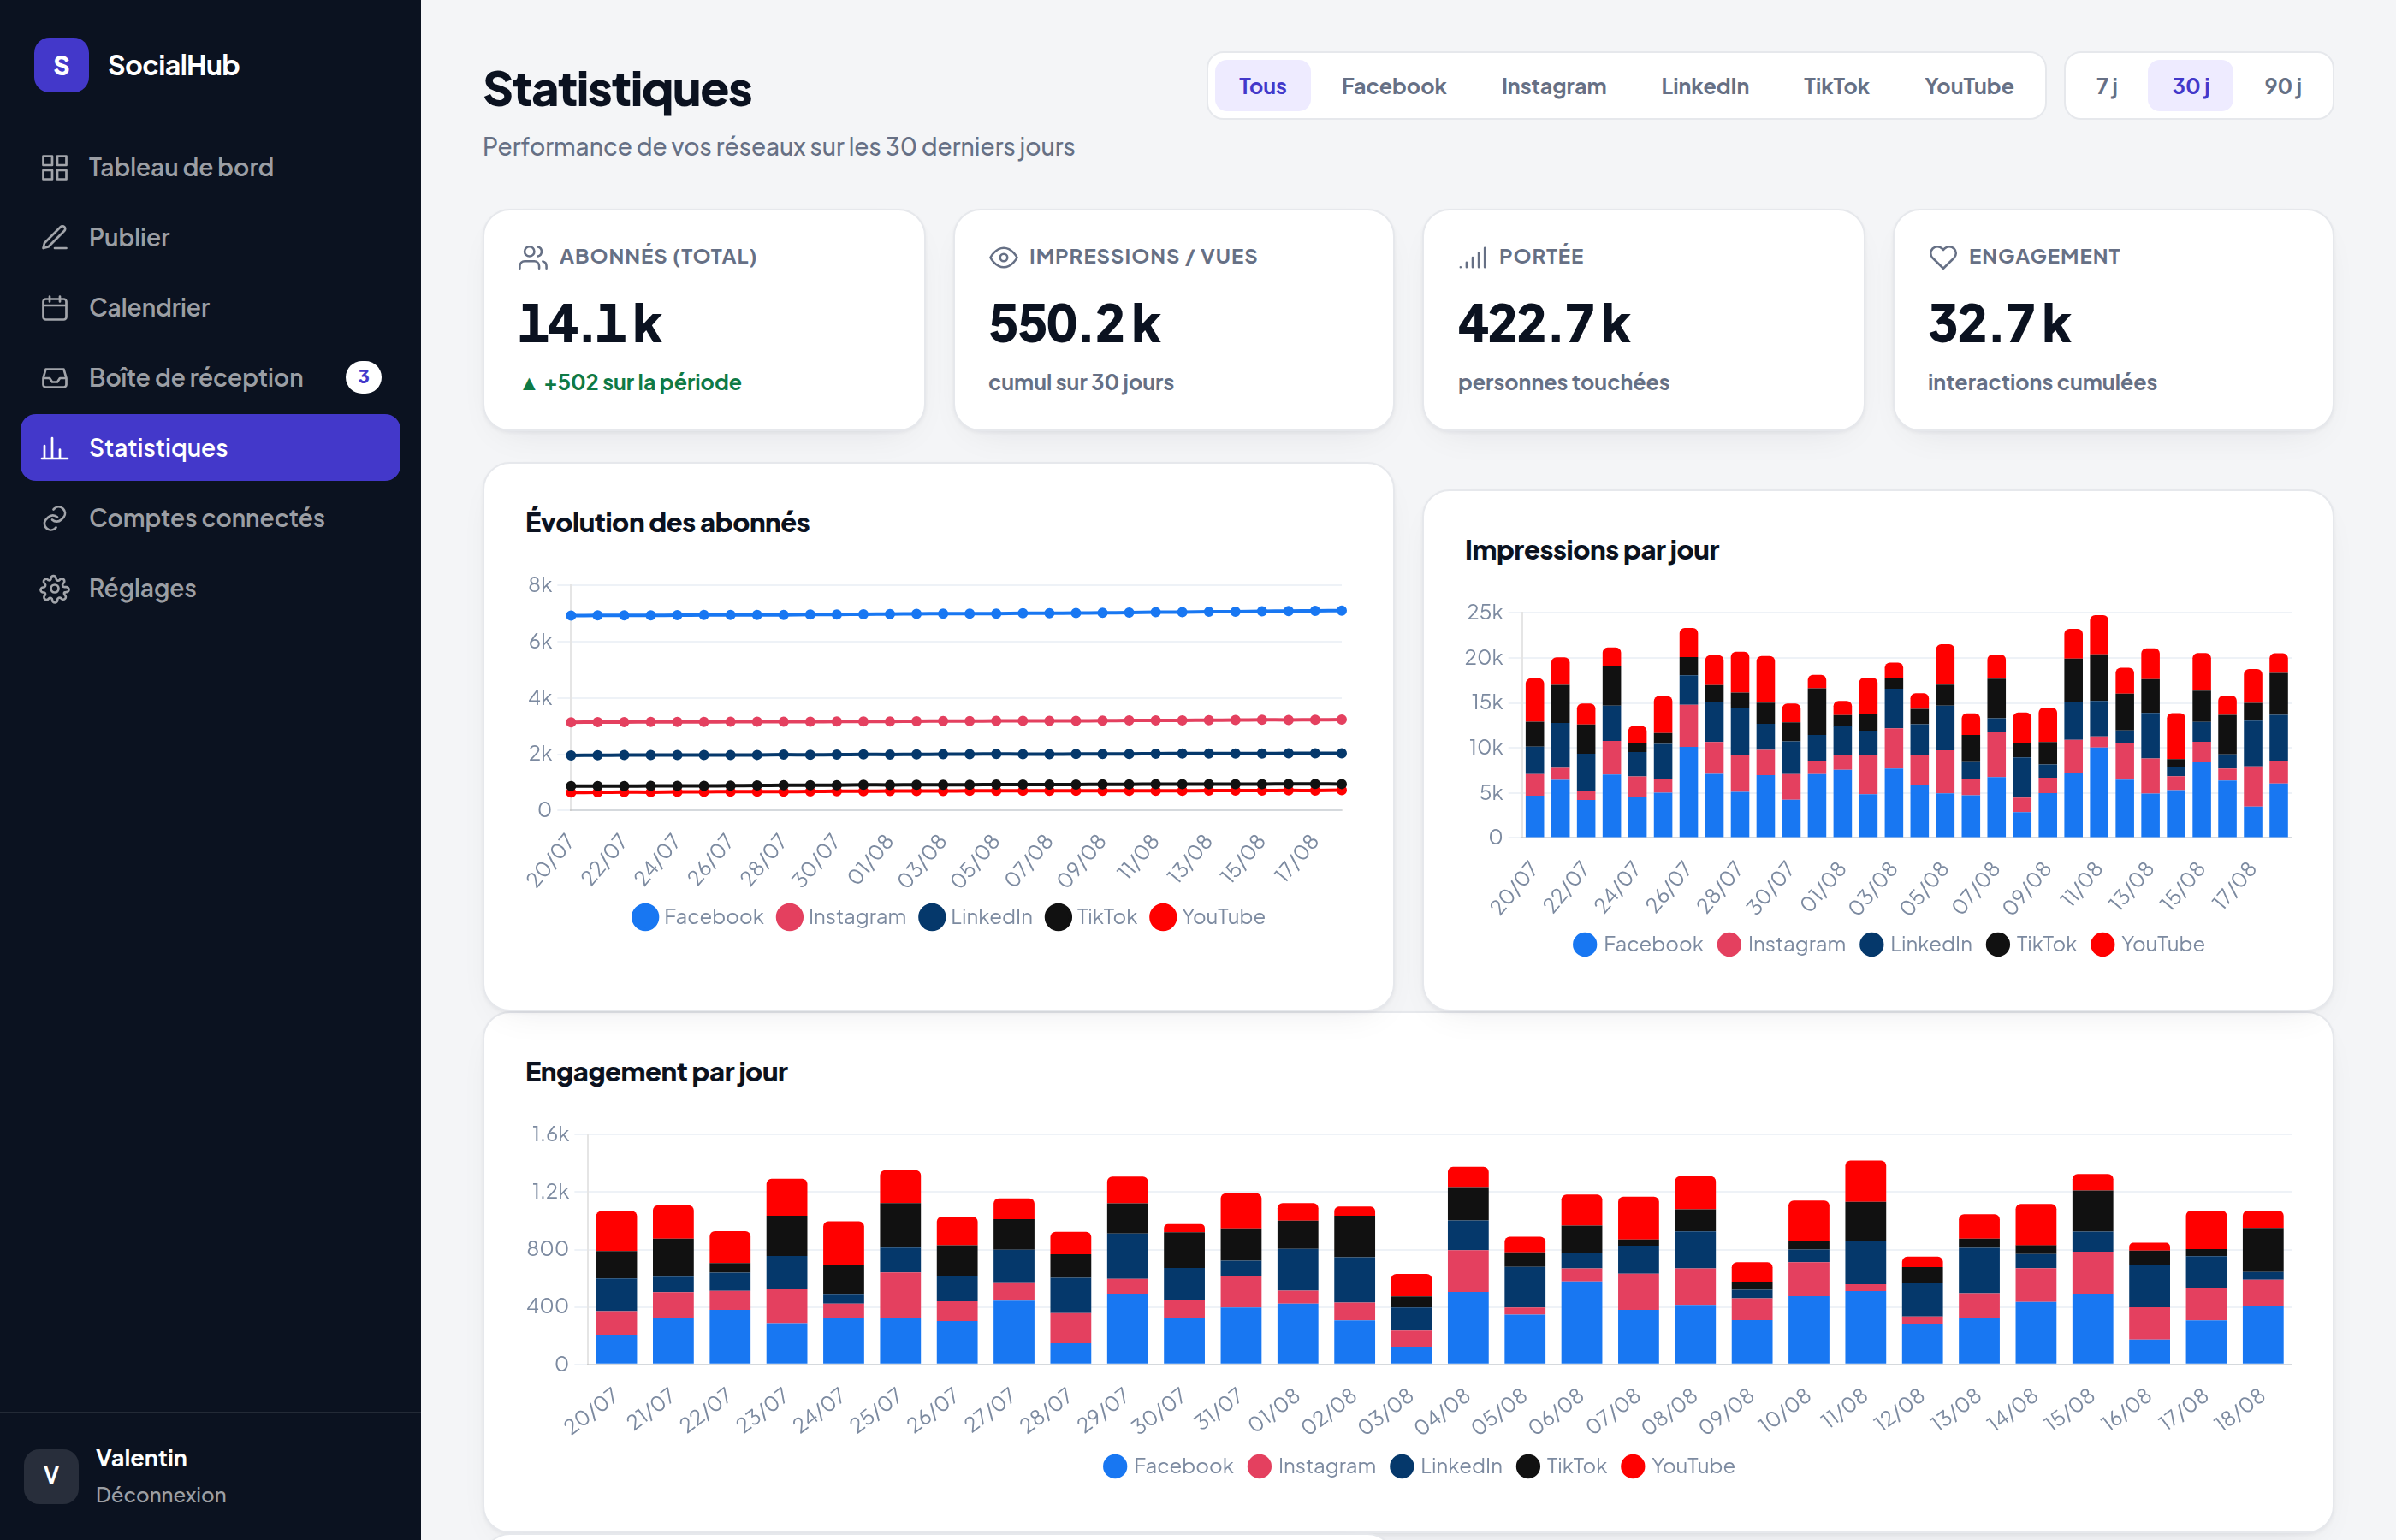Open Comptes connectés
The image size is (2396, 1540).
pos(210,517)
